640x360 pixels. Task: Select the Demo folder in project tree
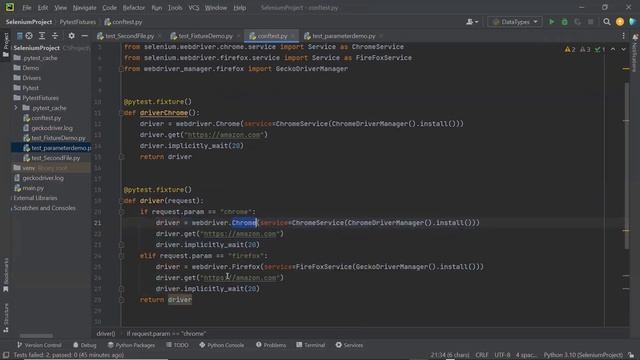point(30,68)
